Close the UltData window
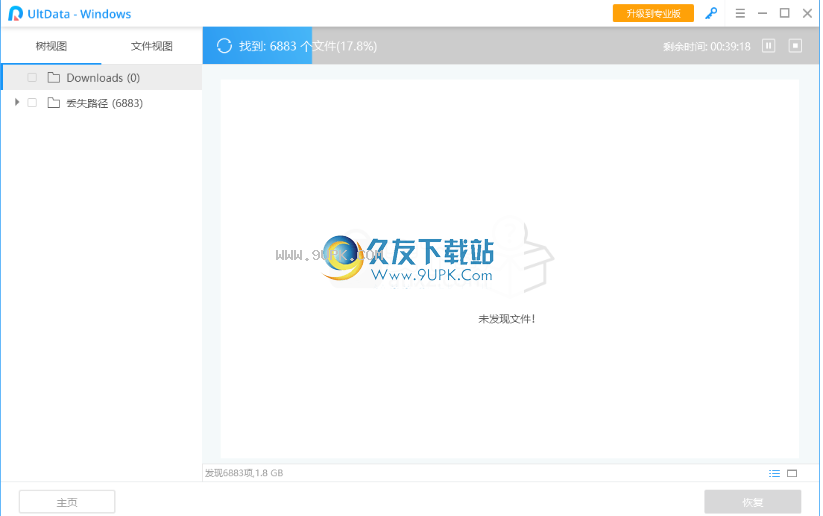 [807, 13]
